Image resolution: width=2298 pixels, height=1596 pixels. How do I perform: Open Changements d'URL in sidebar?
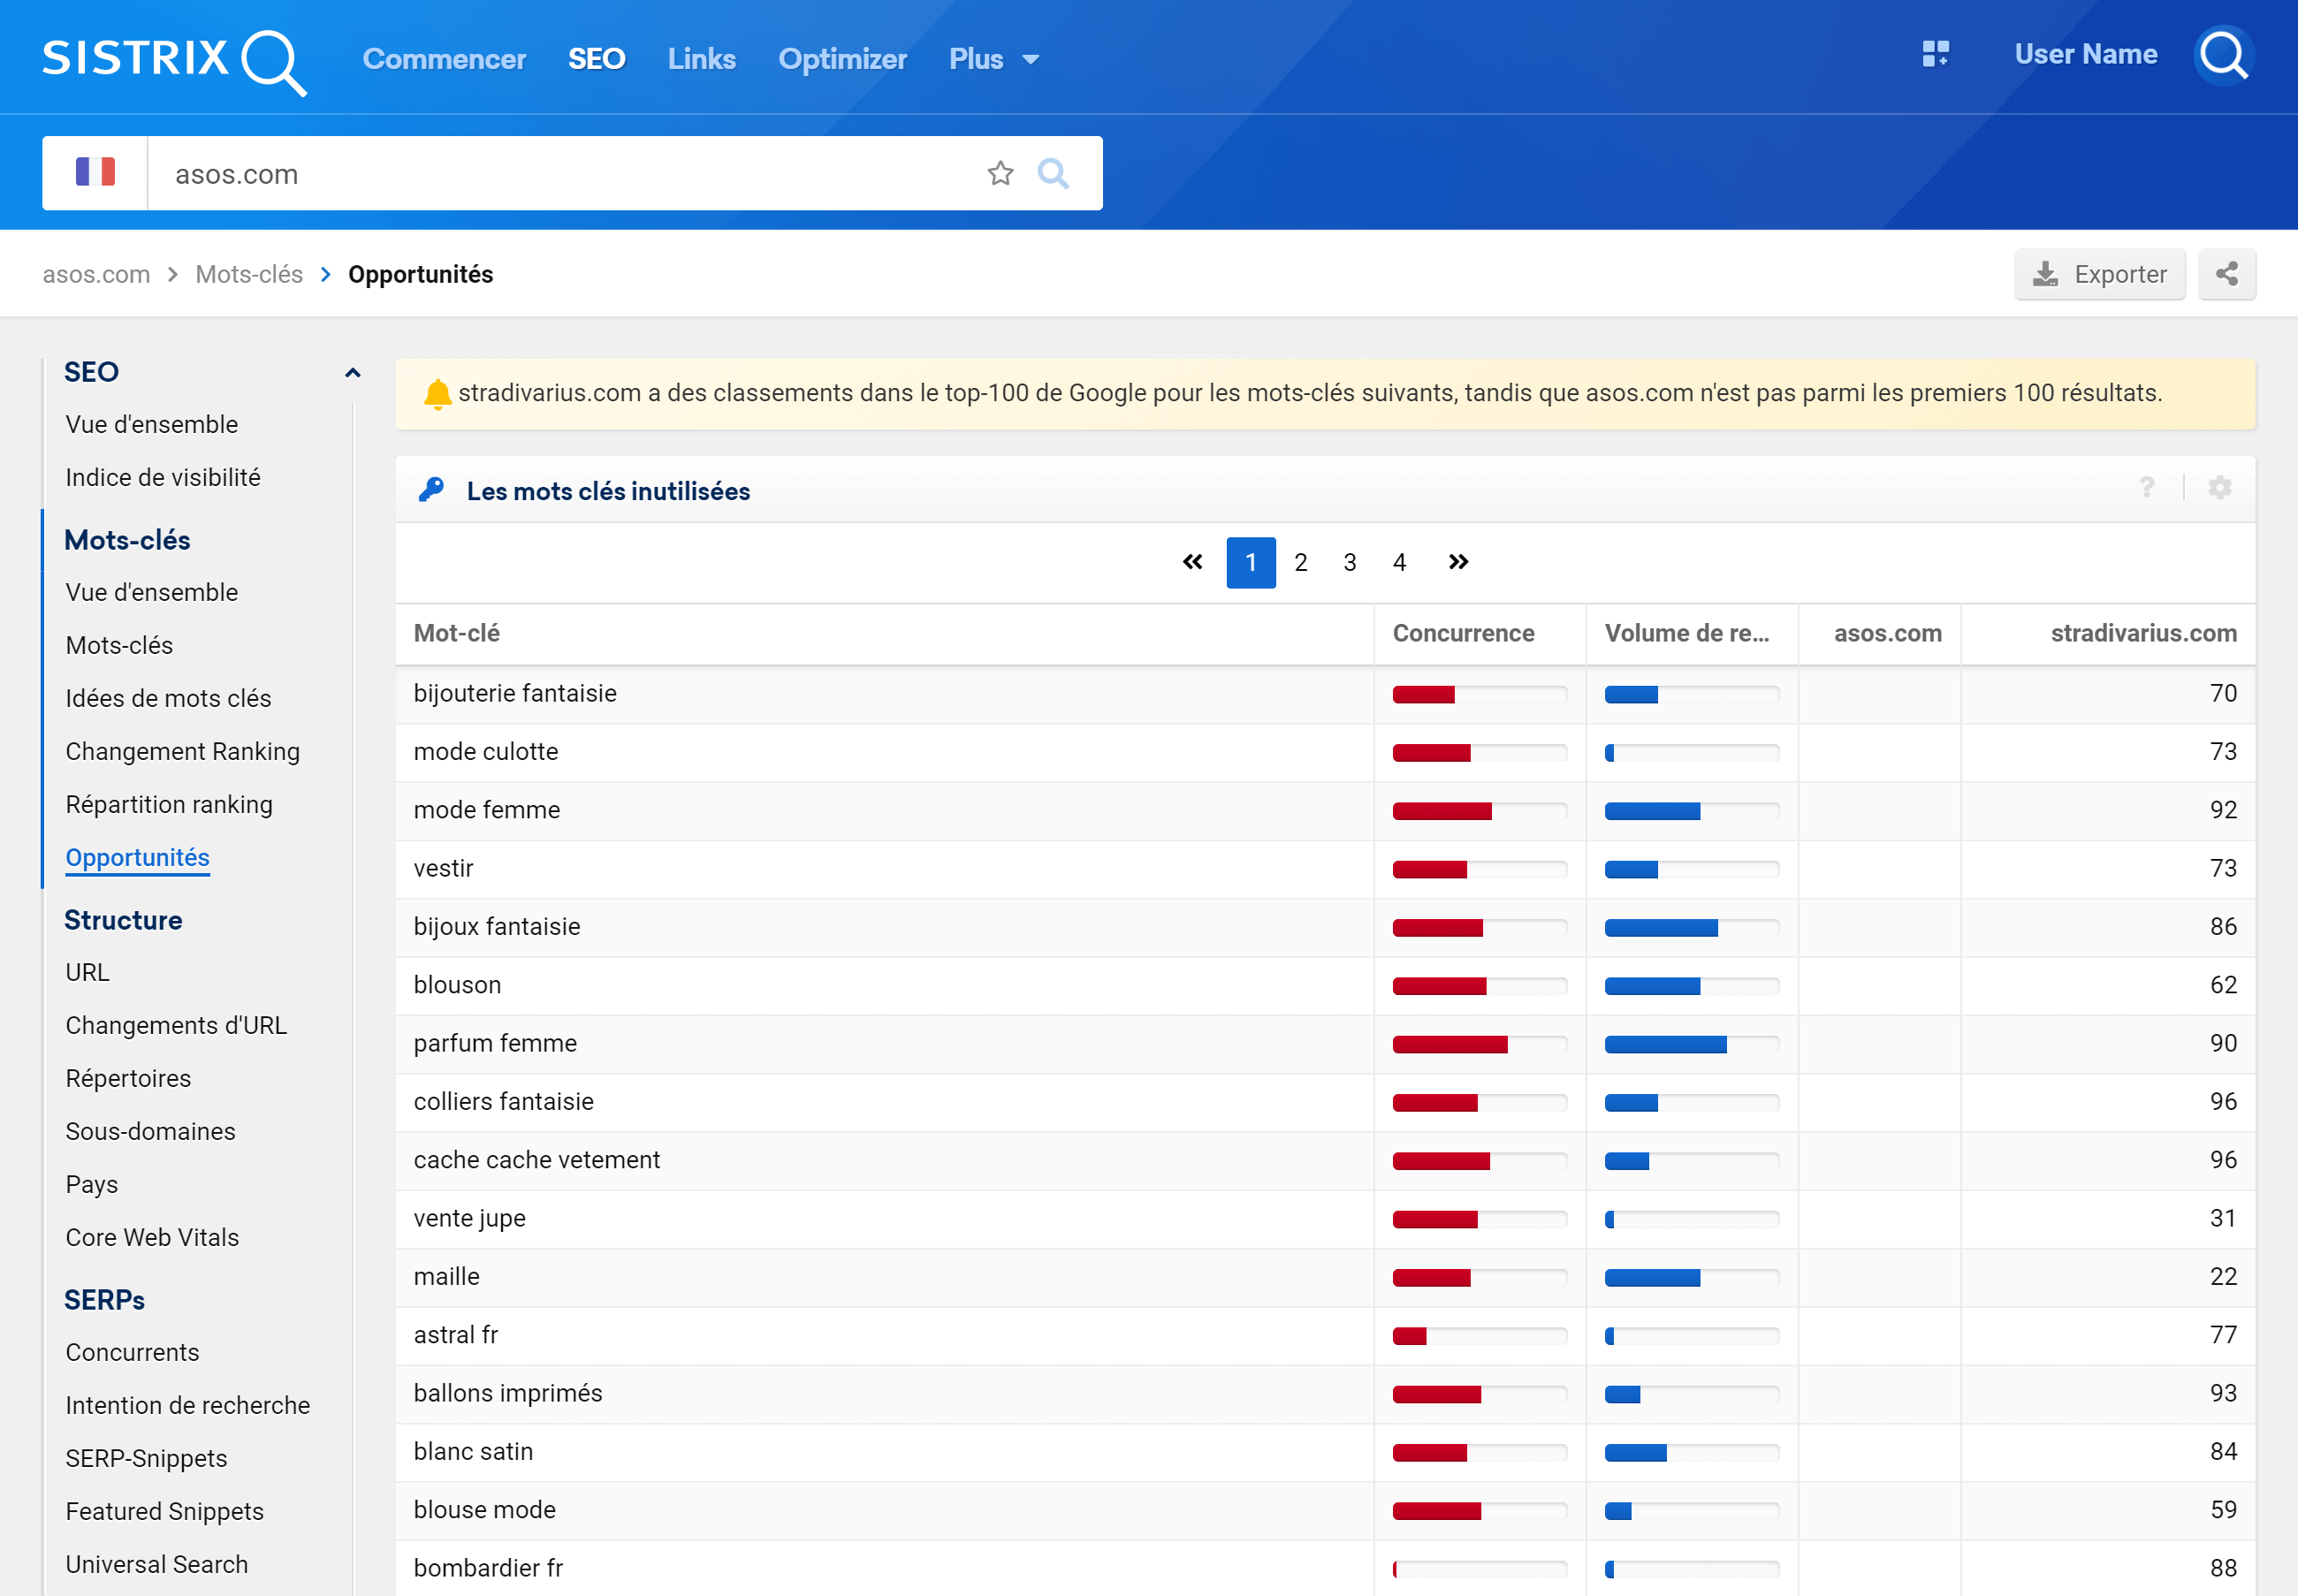click(176, 1025)
